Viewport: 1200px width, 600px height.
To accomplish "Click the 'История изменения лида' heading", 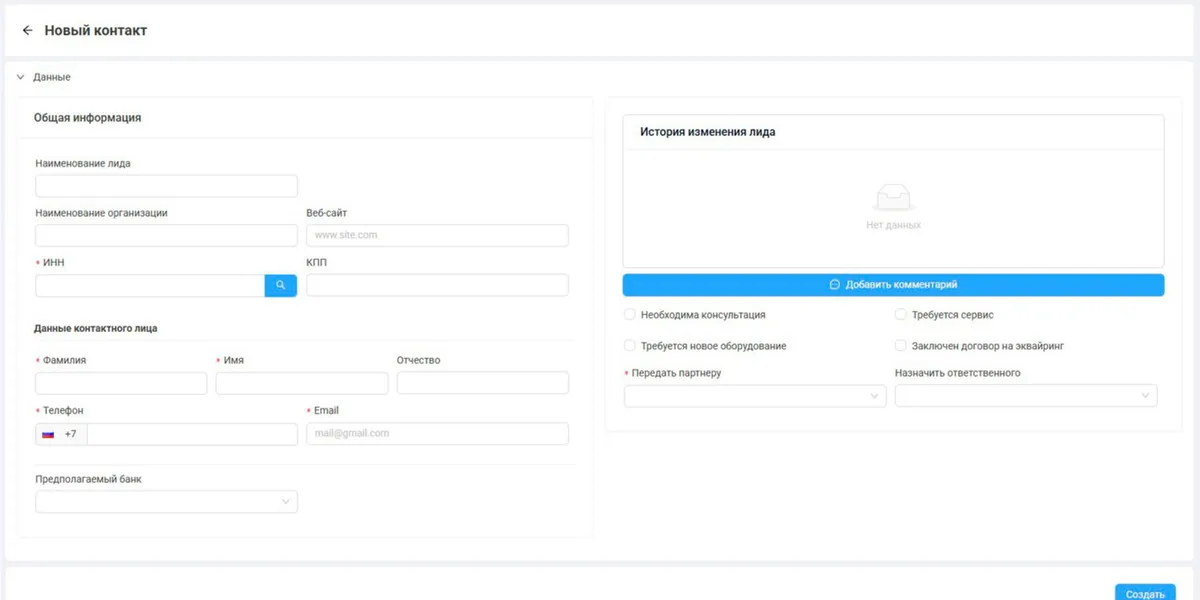I will [x=708, y=131].
